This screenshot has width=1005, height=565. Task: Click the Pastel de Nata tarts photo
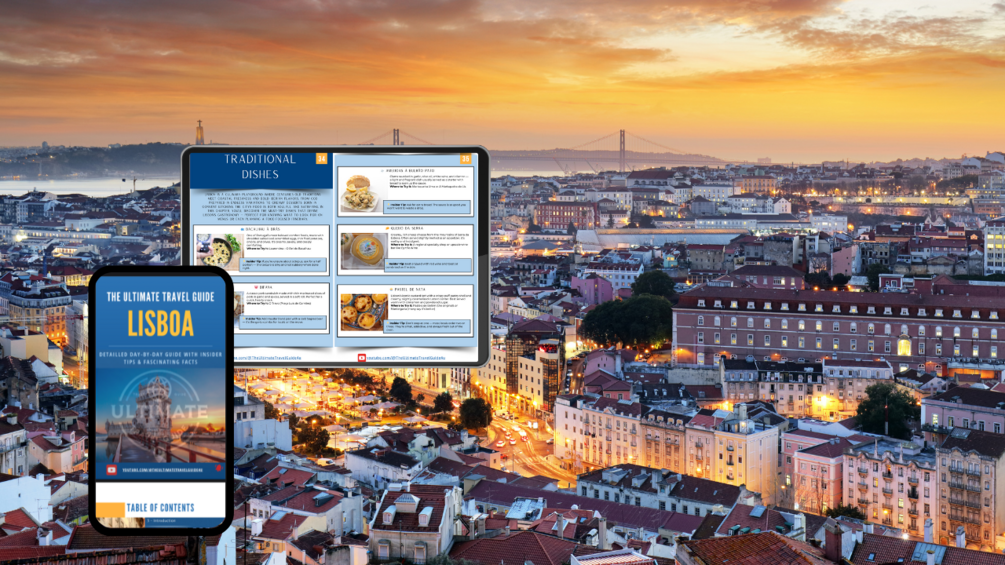point(364,312)
